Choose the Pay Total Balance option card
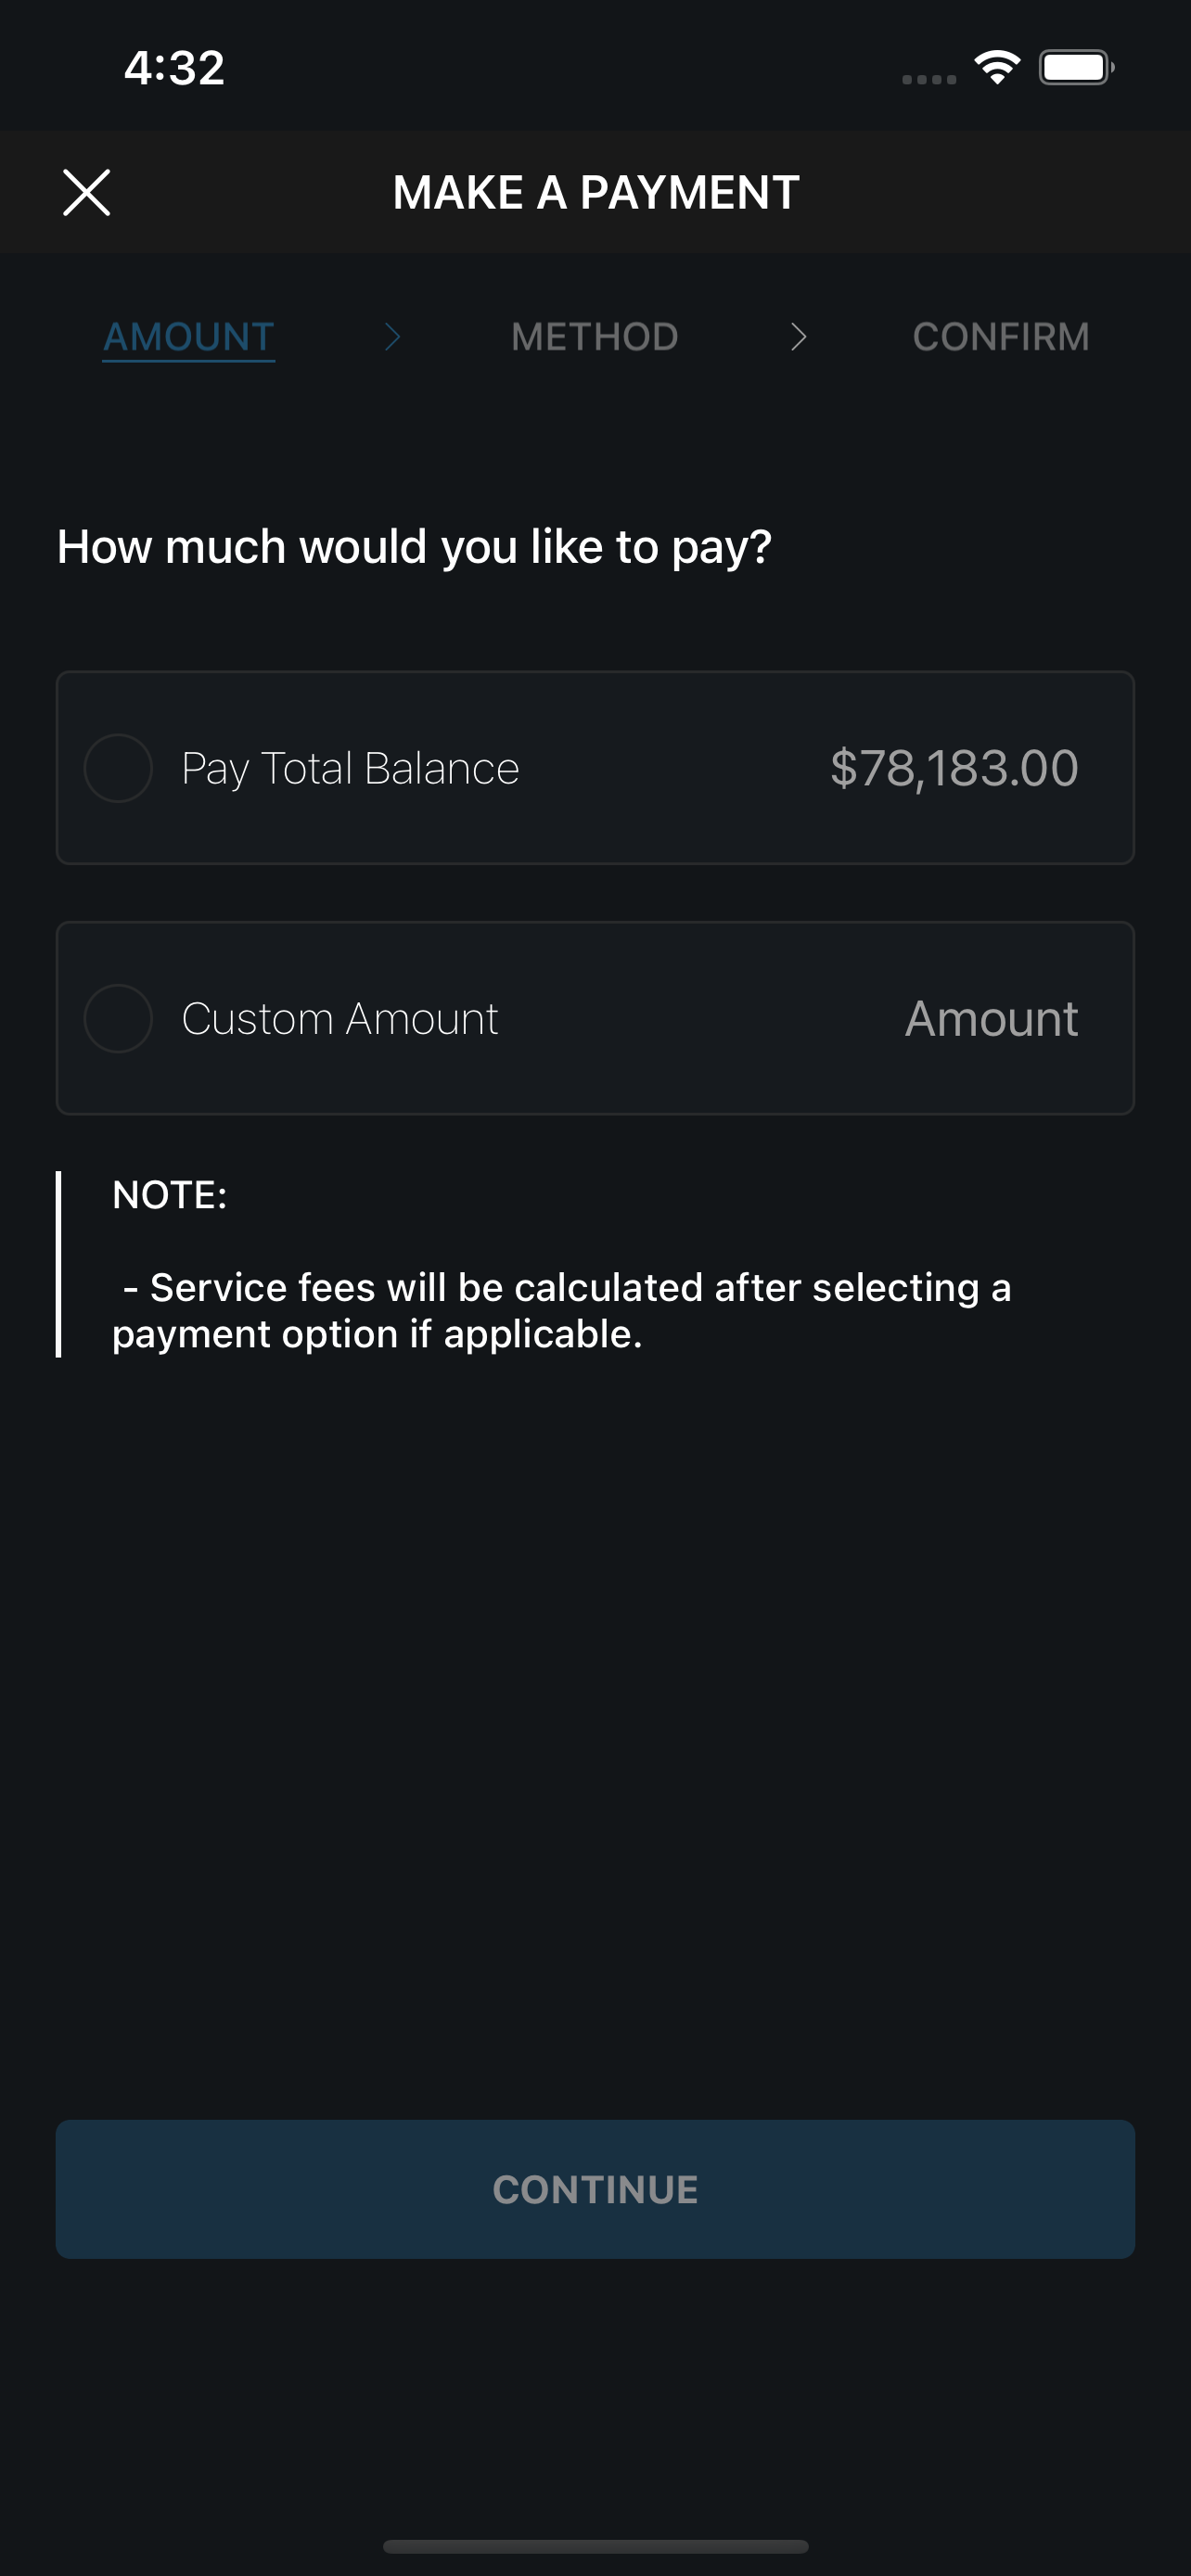This screenshot has width=1191, height=2576. [x=595, y=768]
